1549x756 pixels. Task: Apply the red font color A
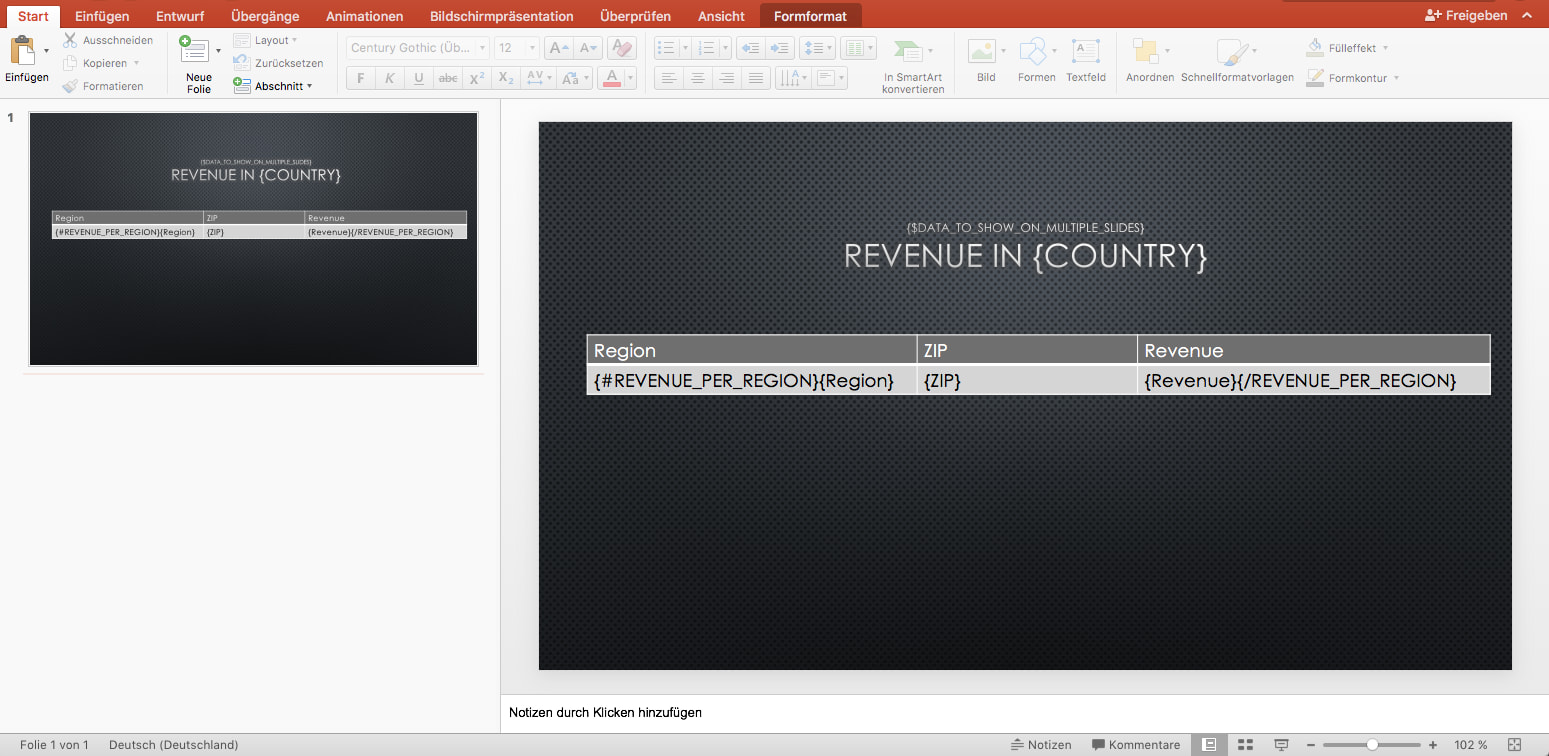[x=612, y=78]
